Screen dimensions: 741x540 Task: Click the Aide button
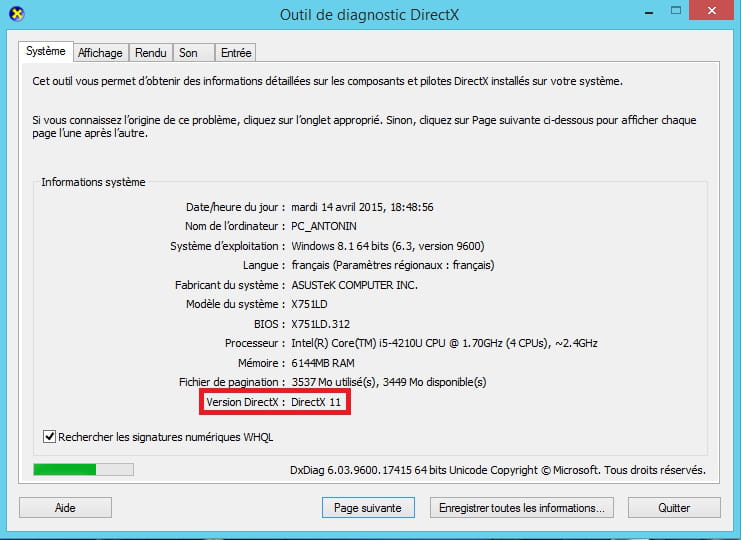[65, 507]
